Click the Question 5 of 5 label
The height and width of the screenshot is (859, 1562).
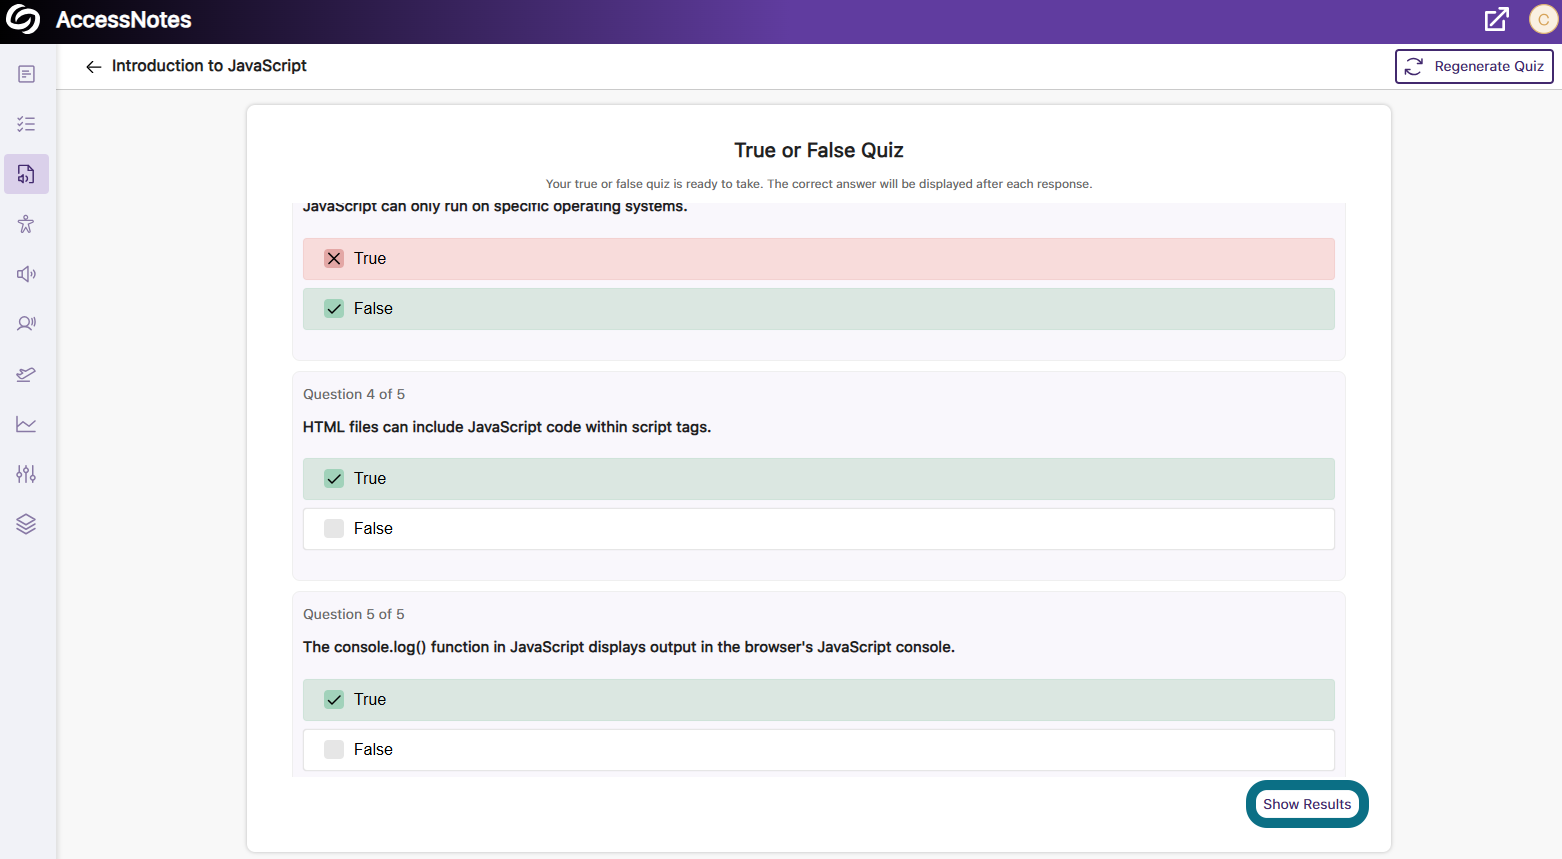pos(354,614)
